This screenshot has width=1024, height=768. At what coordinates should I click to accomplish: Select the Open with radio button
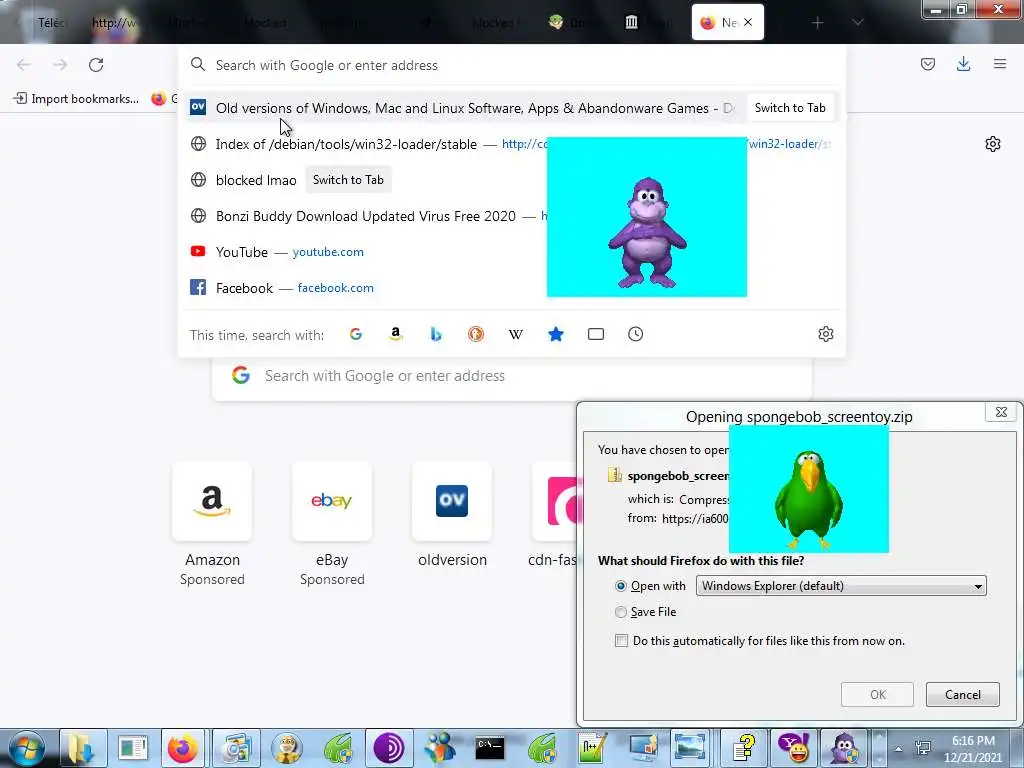click(620, 586)
